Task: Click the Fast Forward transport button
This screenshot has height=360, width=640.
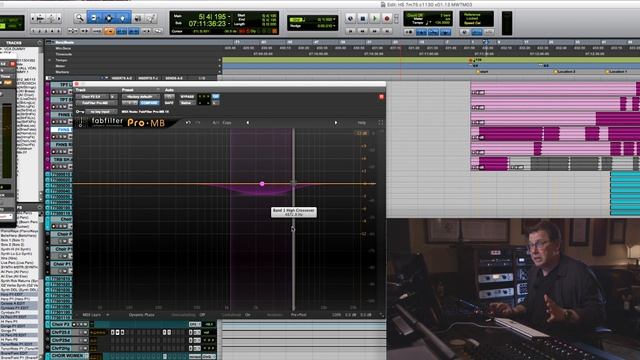Action: 375,31
